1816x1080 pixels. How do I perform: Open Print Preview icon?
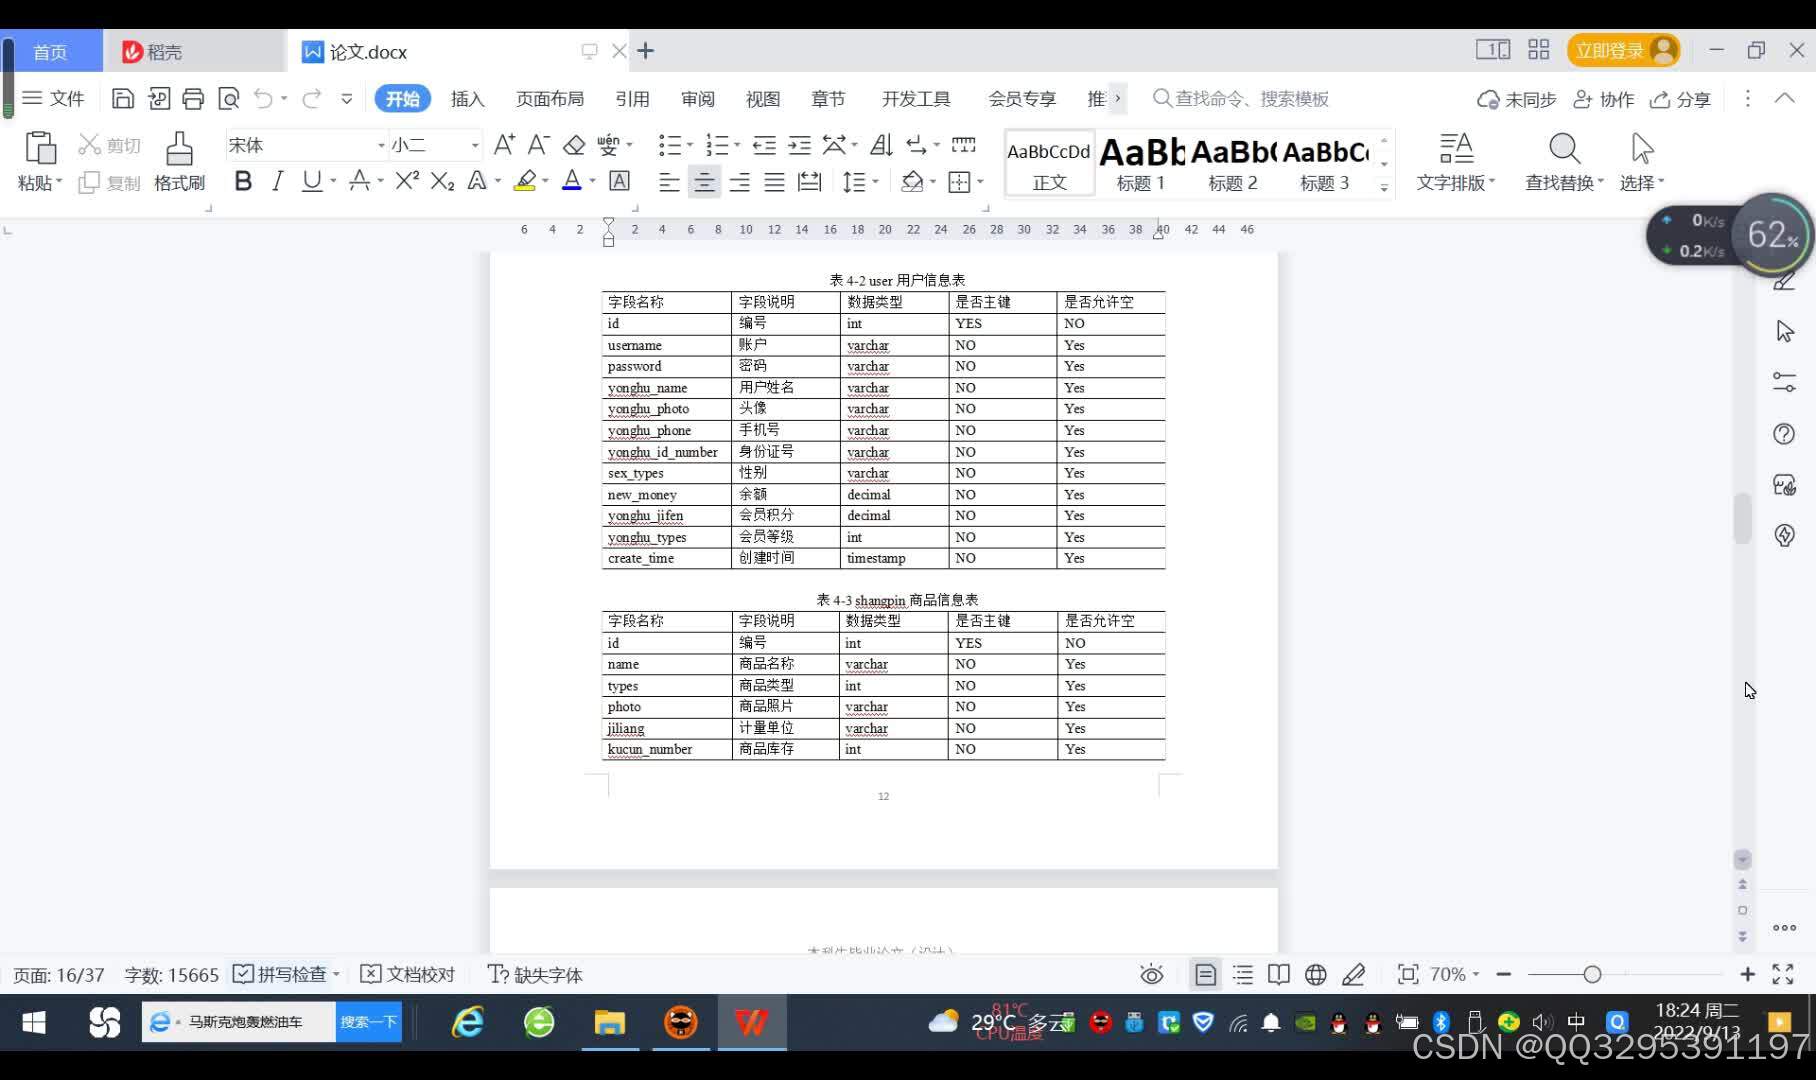[x=229, y=98]
